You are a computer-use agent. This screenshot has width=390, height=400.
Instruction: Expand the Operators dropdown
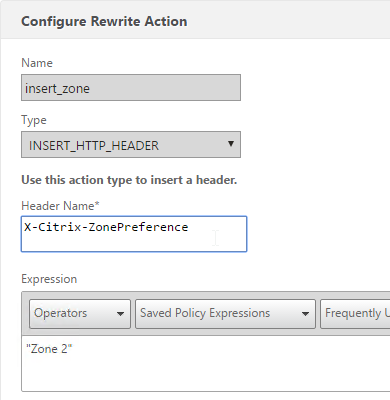80,314
